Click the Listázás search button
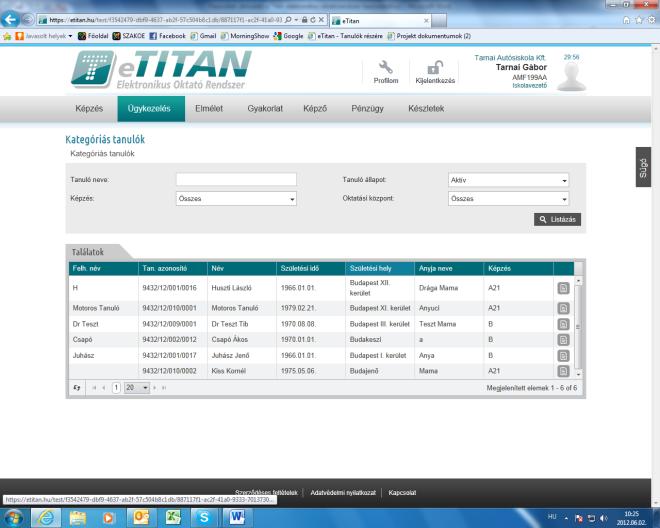Viewport: 660px width, 528px height. pos(557,219)
